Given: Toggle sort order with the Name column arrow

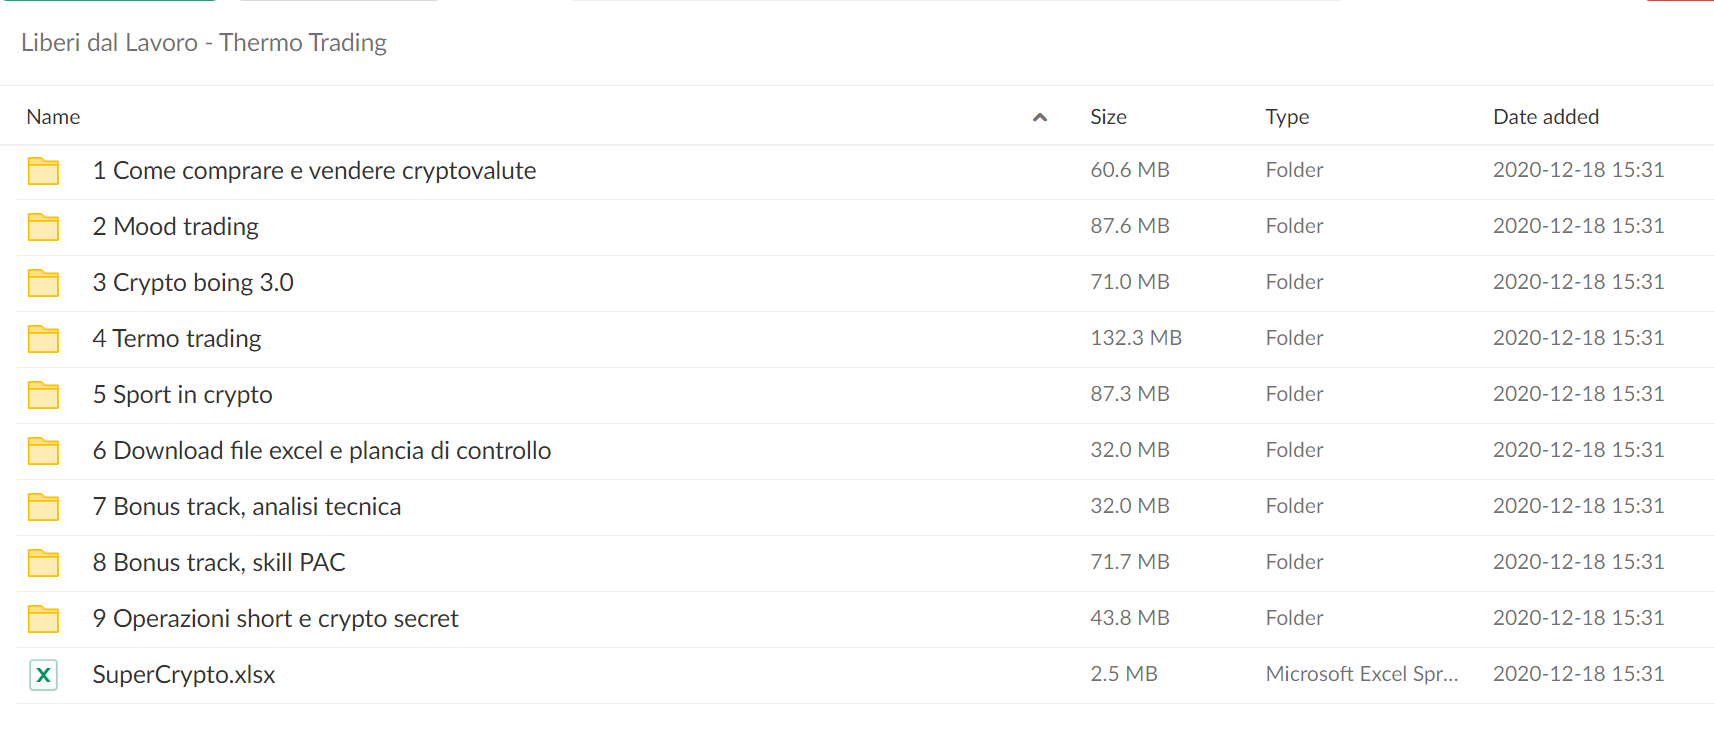Looking at the screenshot, I should pos(1040,117).
